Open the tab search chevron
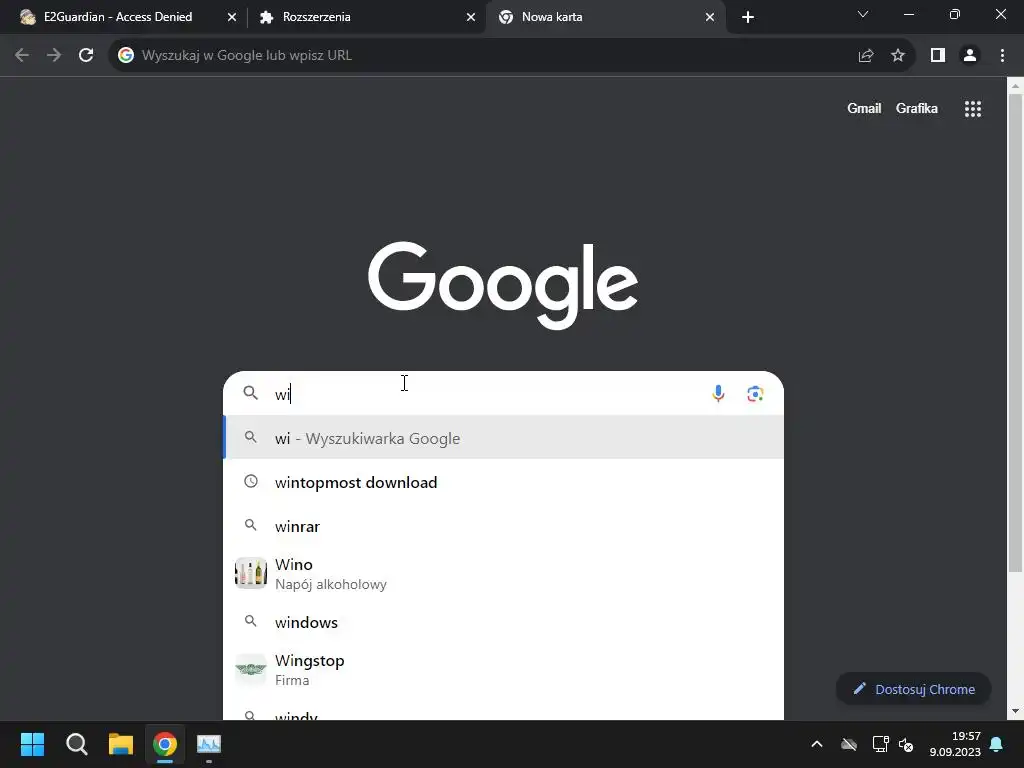Image resolution: width=1024 pixels, height=768 pixels. click(x=863, y=14)
